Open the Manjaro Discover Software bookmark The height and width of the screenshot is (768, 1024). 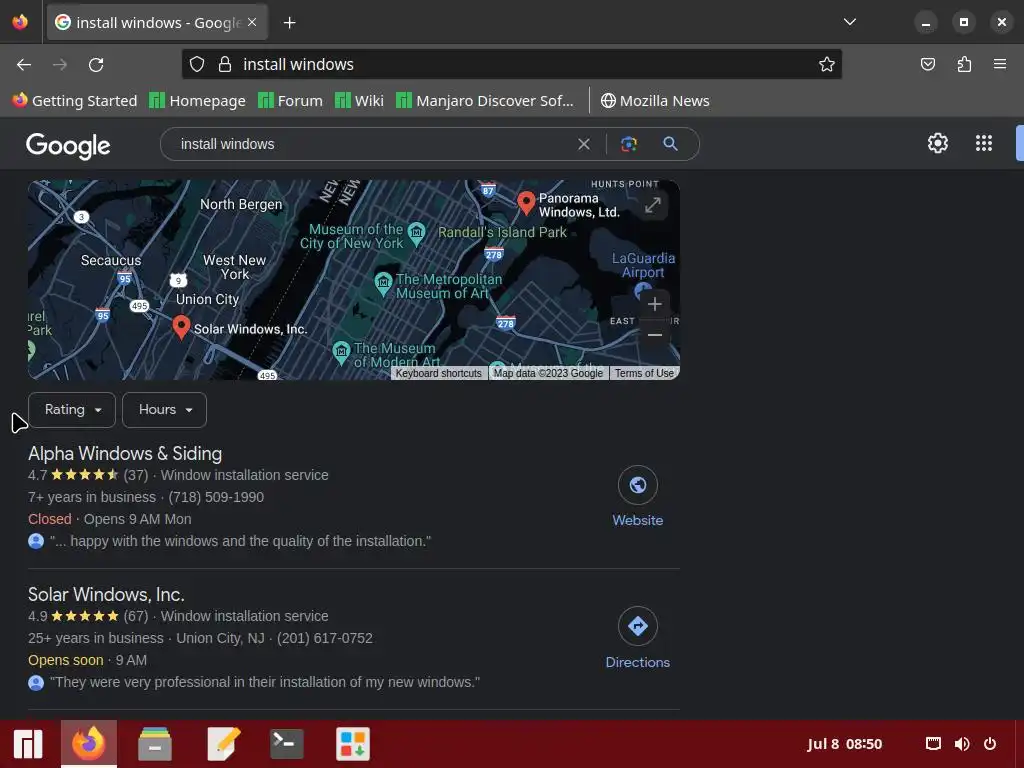[x=485, y=101]
